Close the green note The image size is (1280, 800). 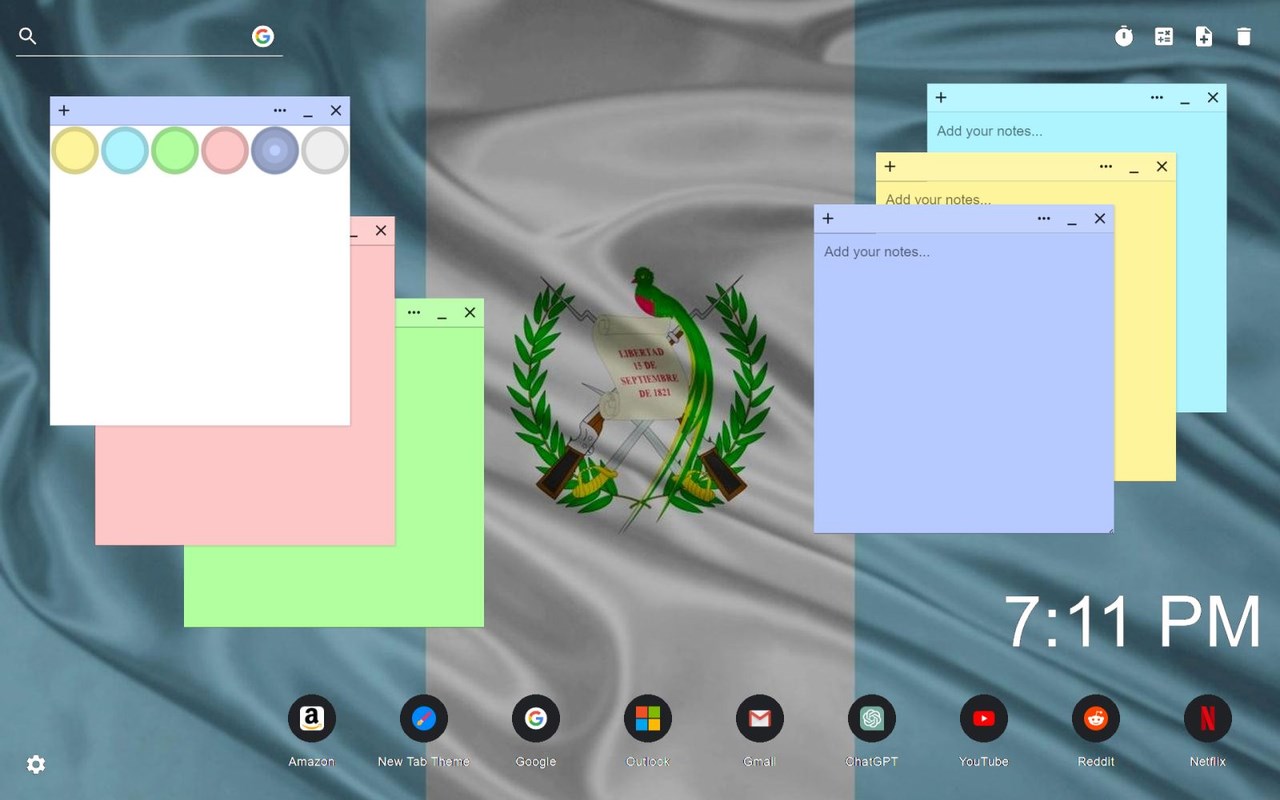[x=470, y=312]
